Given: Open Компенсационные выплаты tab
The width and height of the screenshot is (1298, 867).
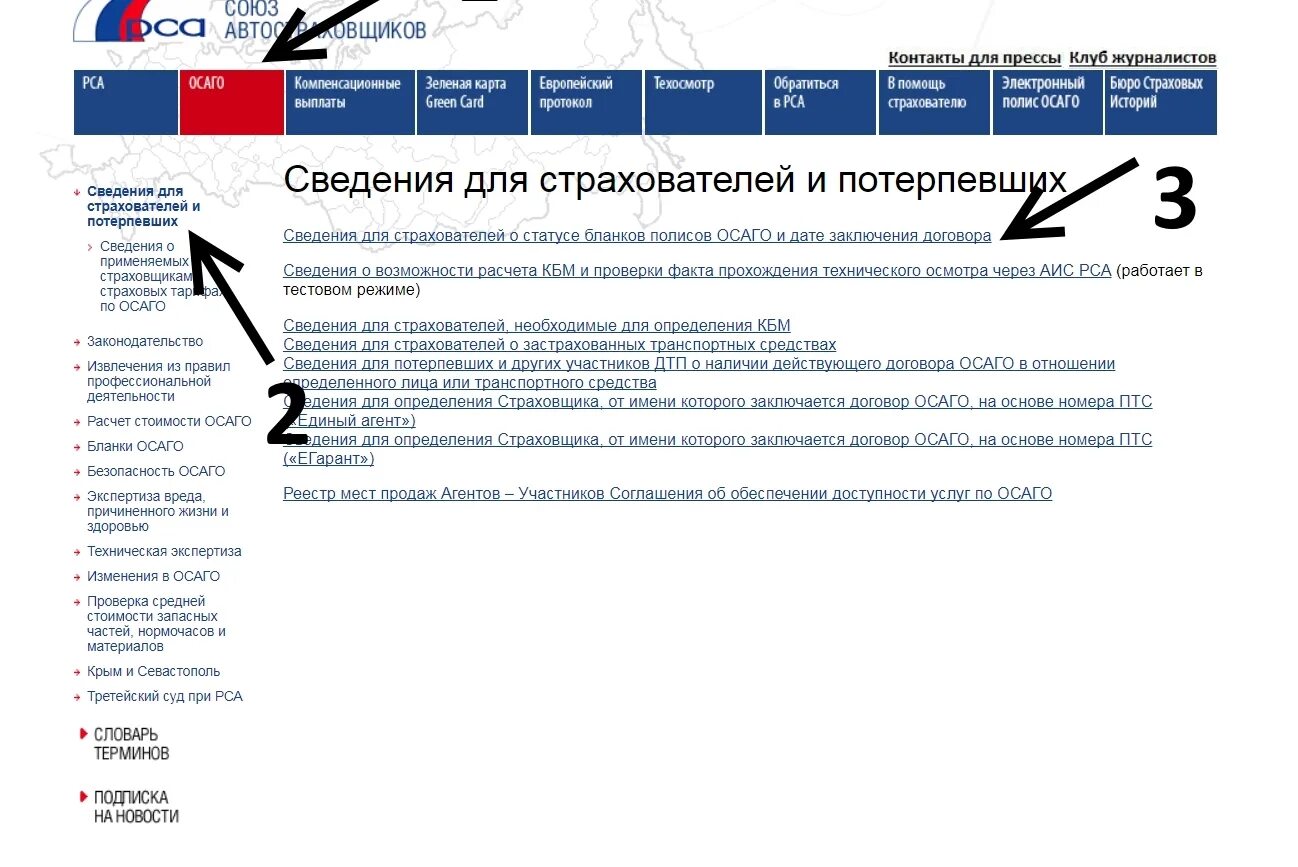Looking at the screenshot, I should click(x=350, y=102).
